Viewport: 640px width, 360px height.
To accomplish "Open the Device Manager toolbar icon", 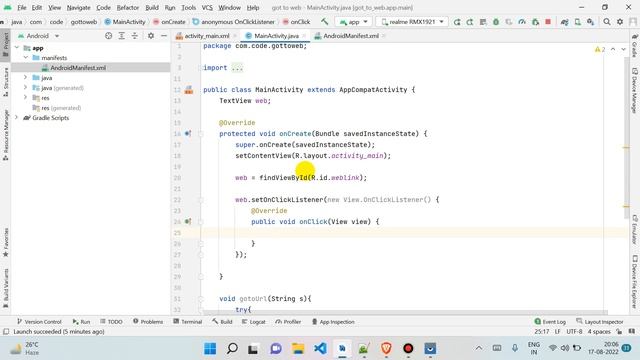I will 578,22.
